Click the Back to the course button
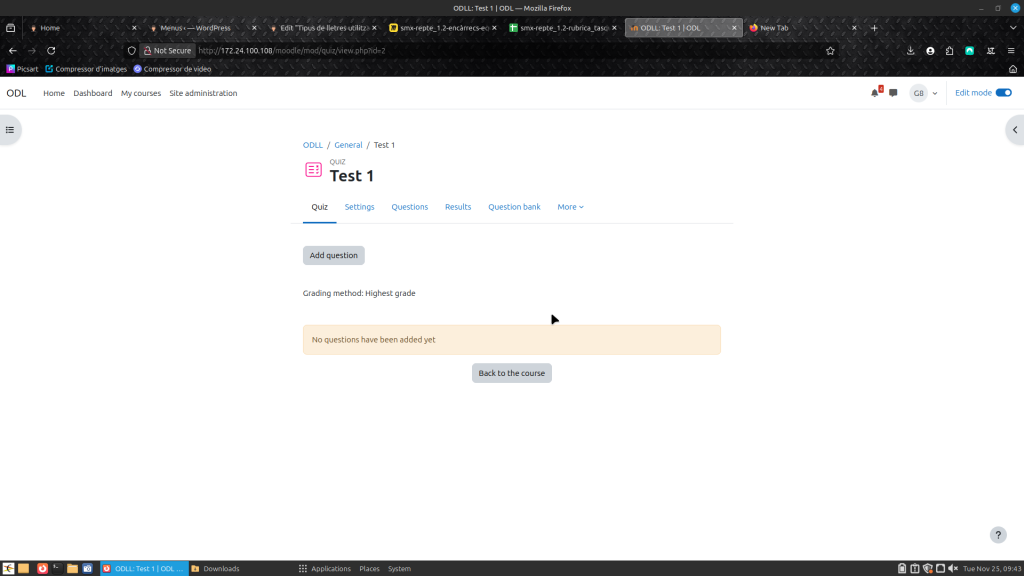This screenshot has height=576, width=1024. click(x=511, y=373)
